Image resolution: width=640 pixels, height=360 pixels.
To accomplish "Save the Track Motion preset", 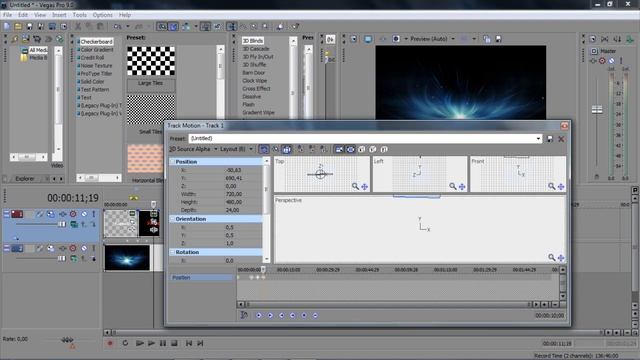I will coord(550,139).
